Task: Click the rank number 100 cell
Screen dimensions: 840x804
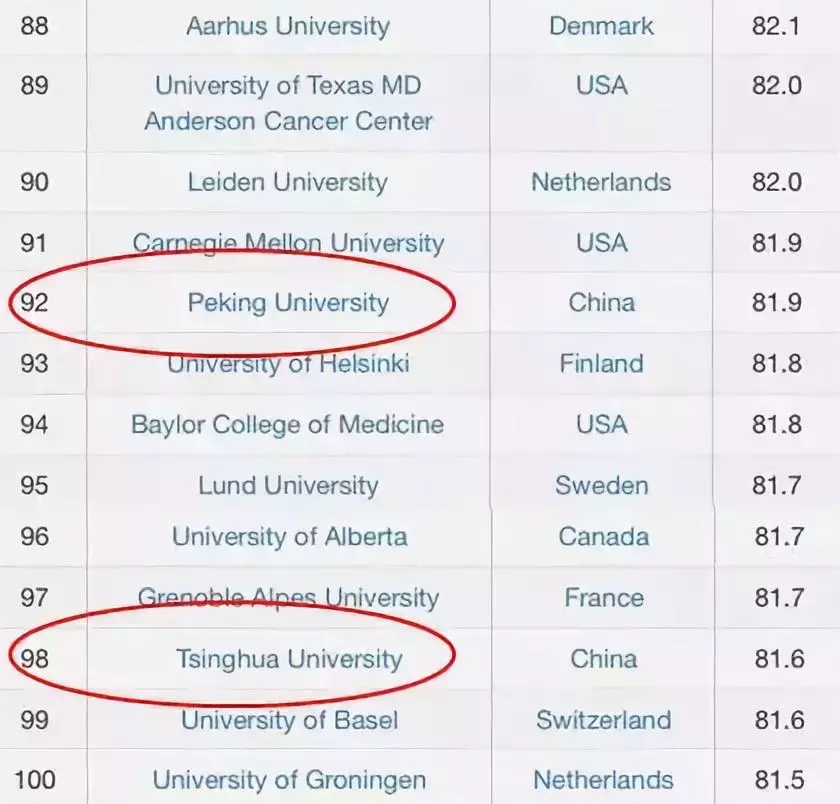Action: click(35, 780)
